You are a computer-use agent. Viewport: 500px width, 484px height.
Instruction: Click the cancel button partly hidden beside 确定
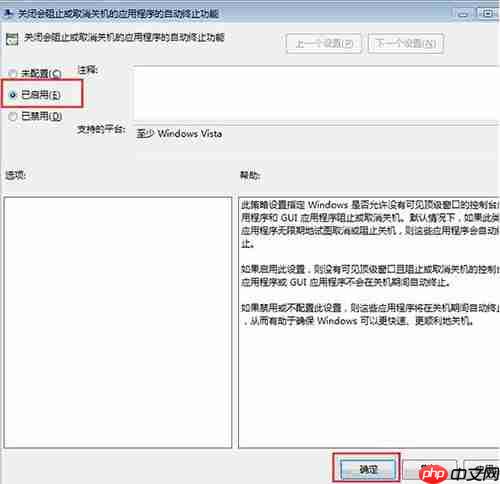coord(429,469)
